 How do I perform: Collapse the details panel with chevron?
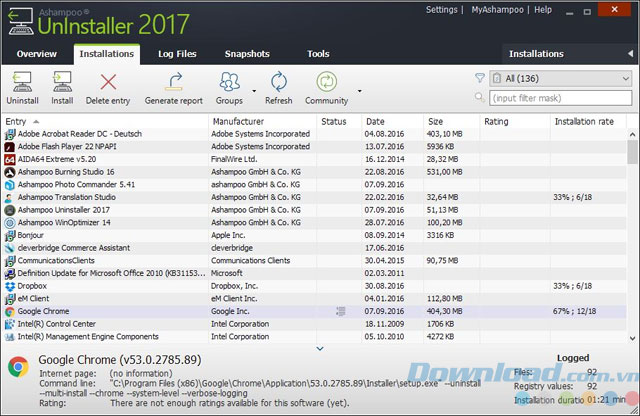(x=320, y=348)
